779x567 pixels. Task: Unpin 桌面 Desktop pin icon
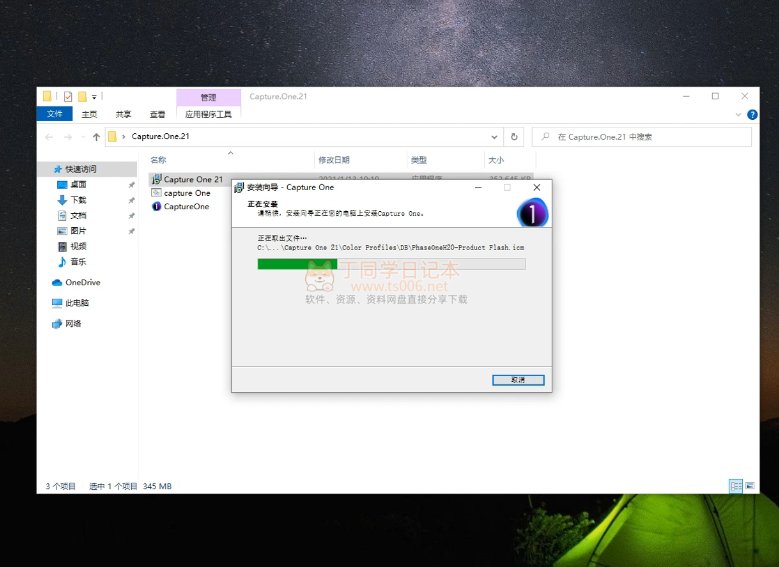[131, 185]
